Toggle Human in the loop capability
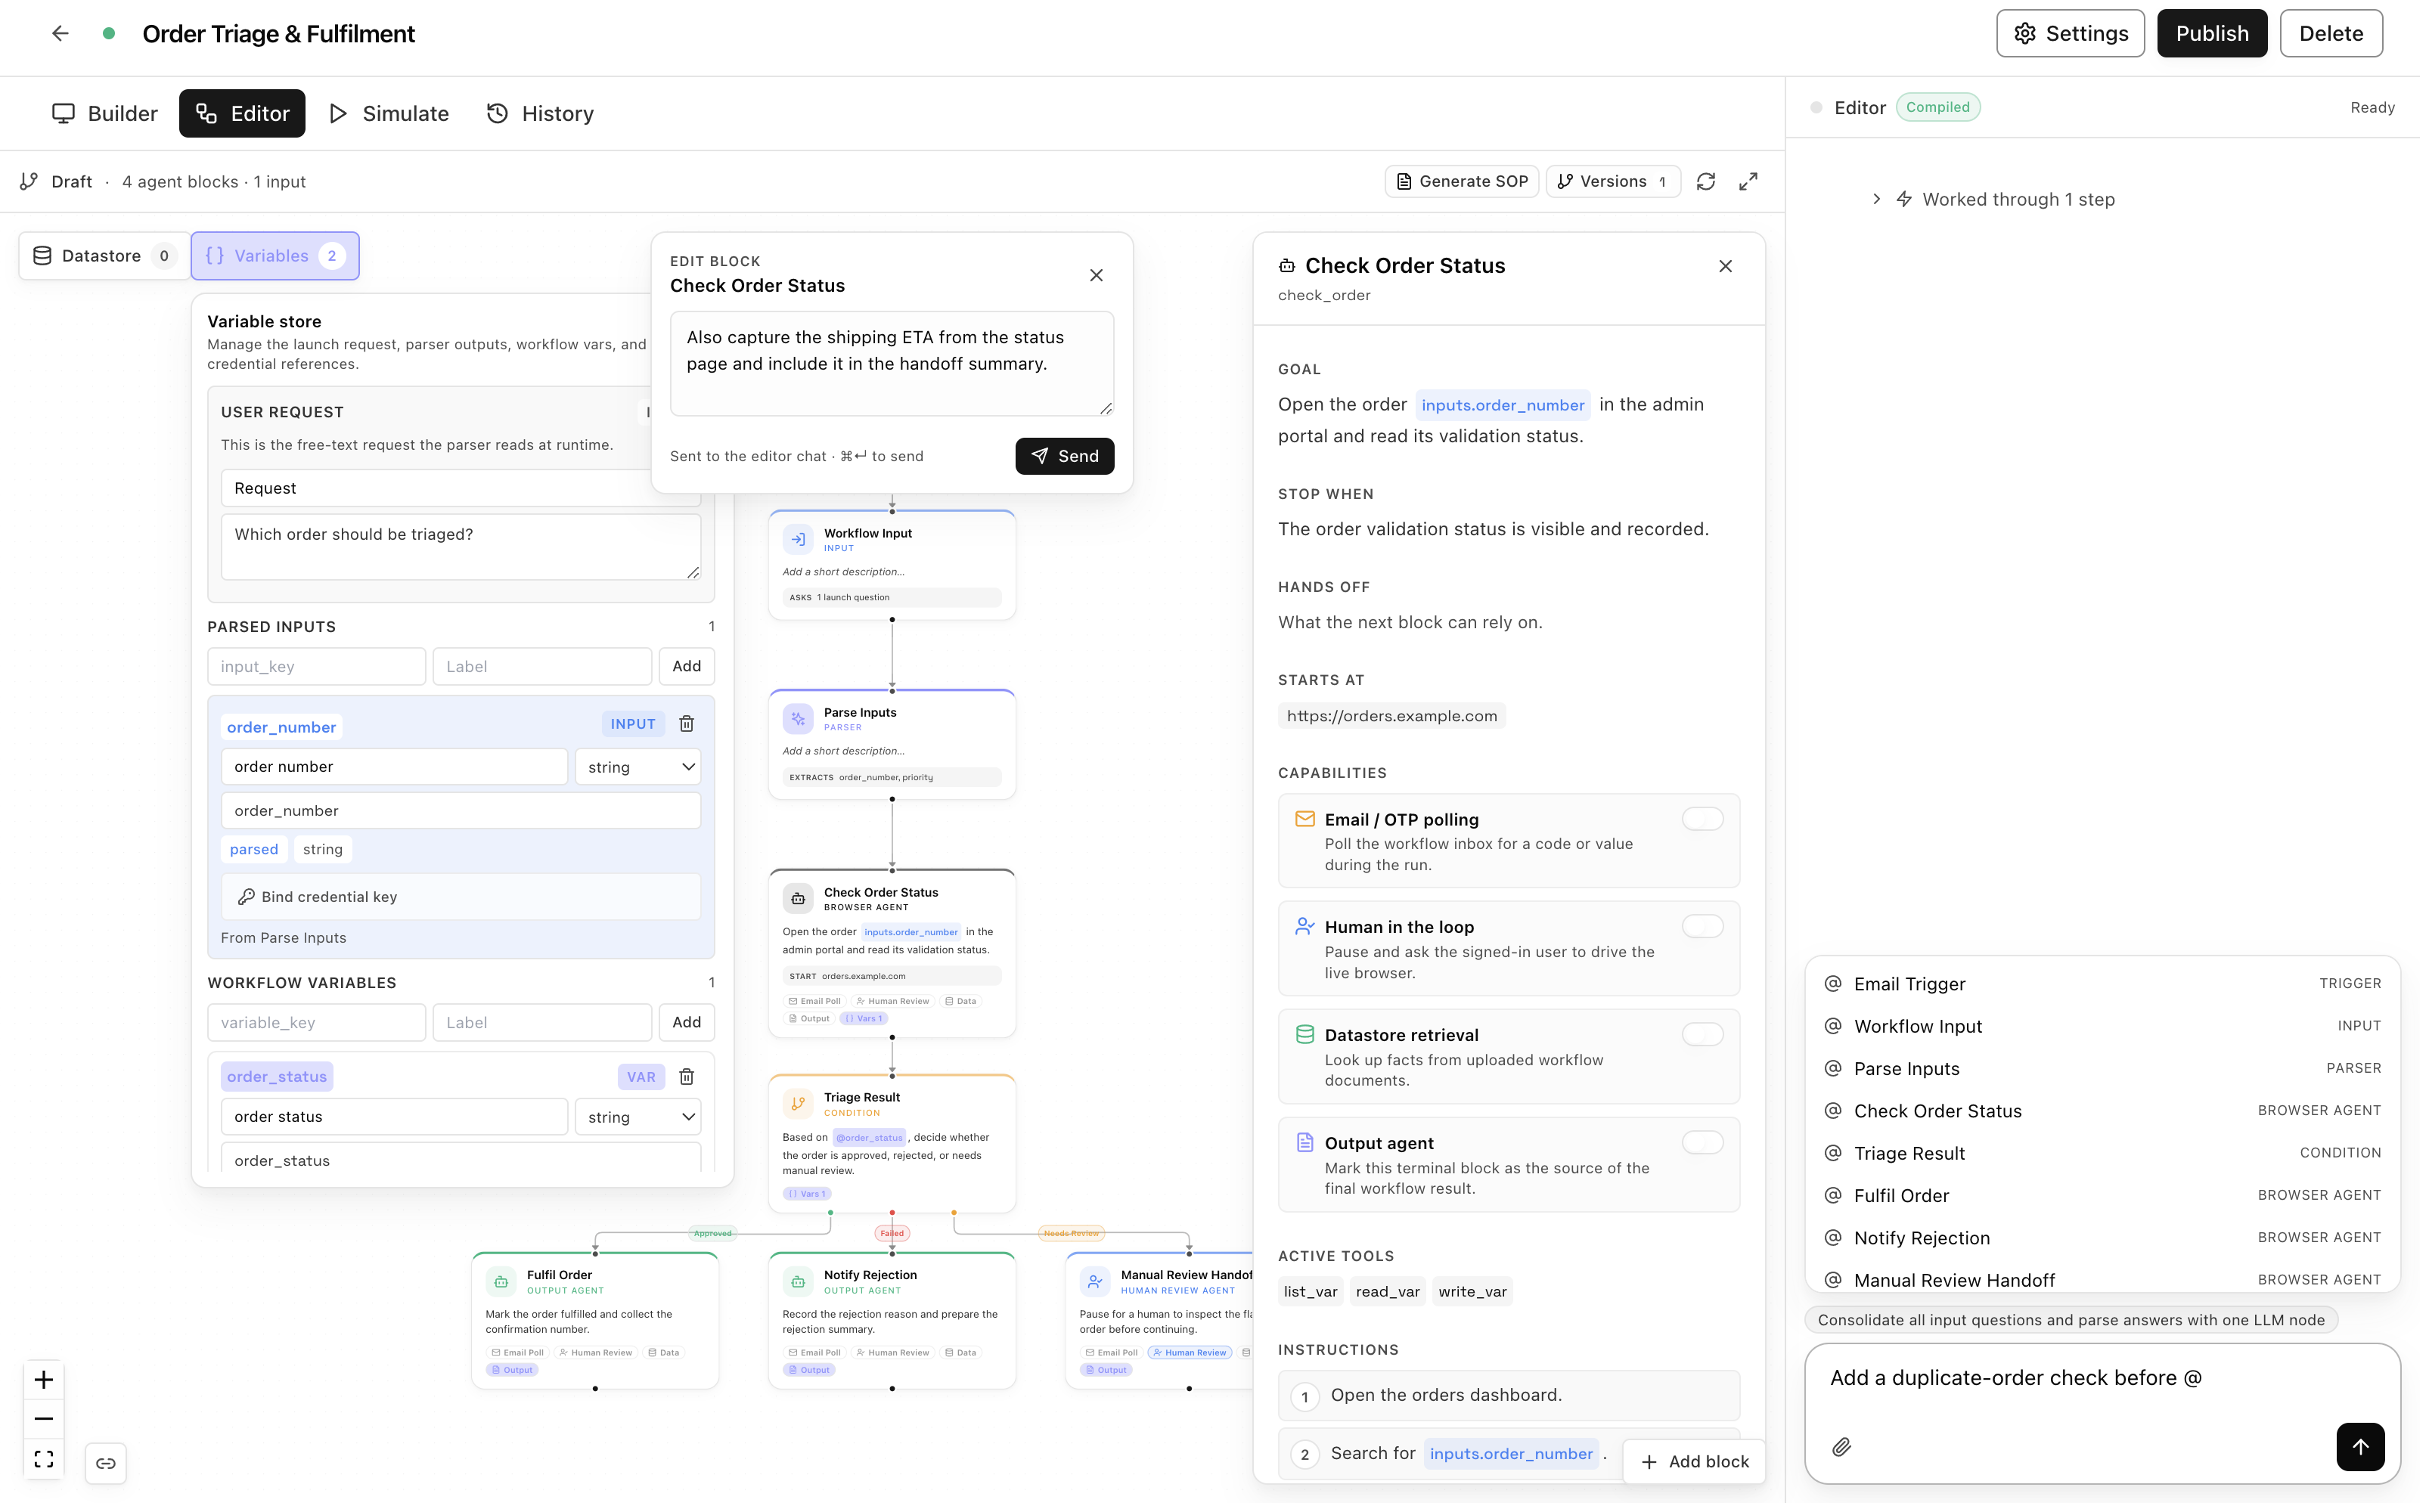Screen dimensions: 2429x1512 tap(1709, 930)
